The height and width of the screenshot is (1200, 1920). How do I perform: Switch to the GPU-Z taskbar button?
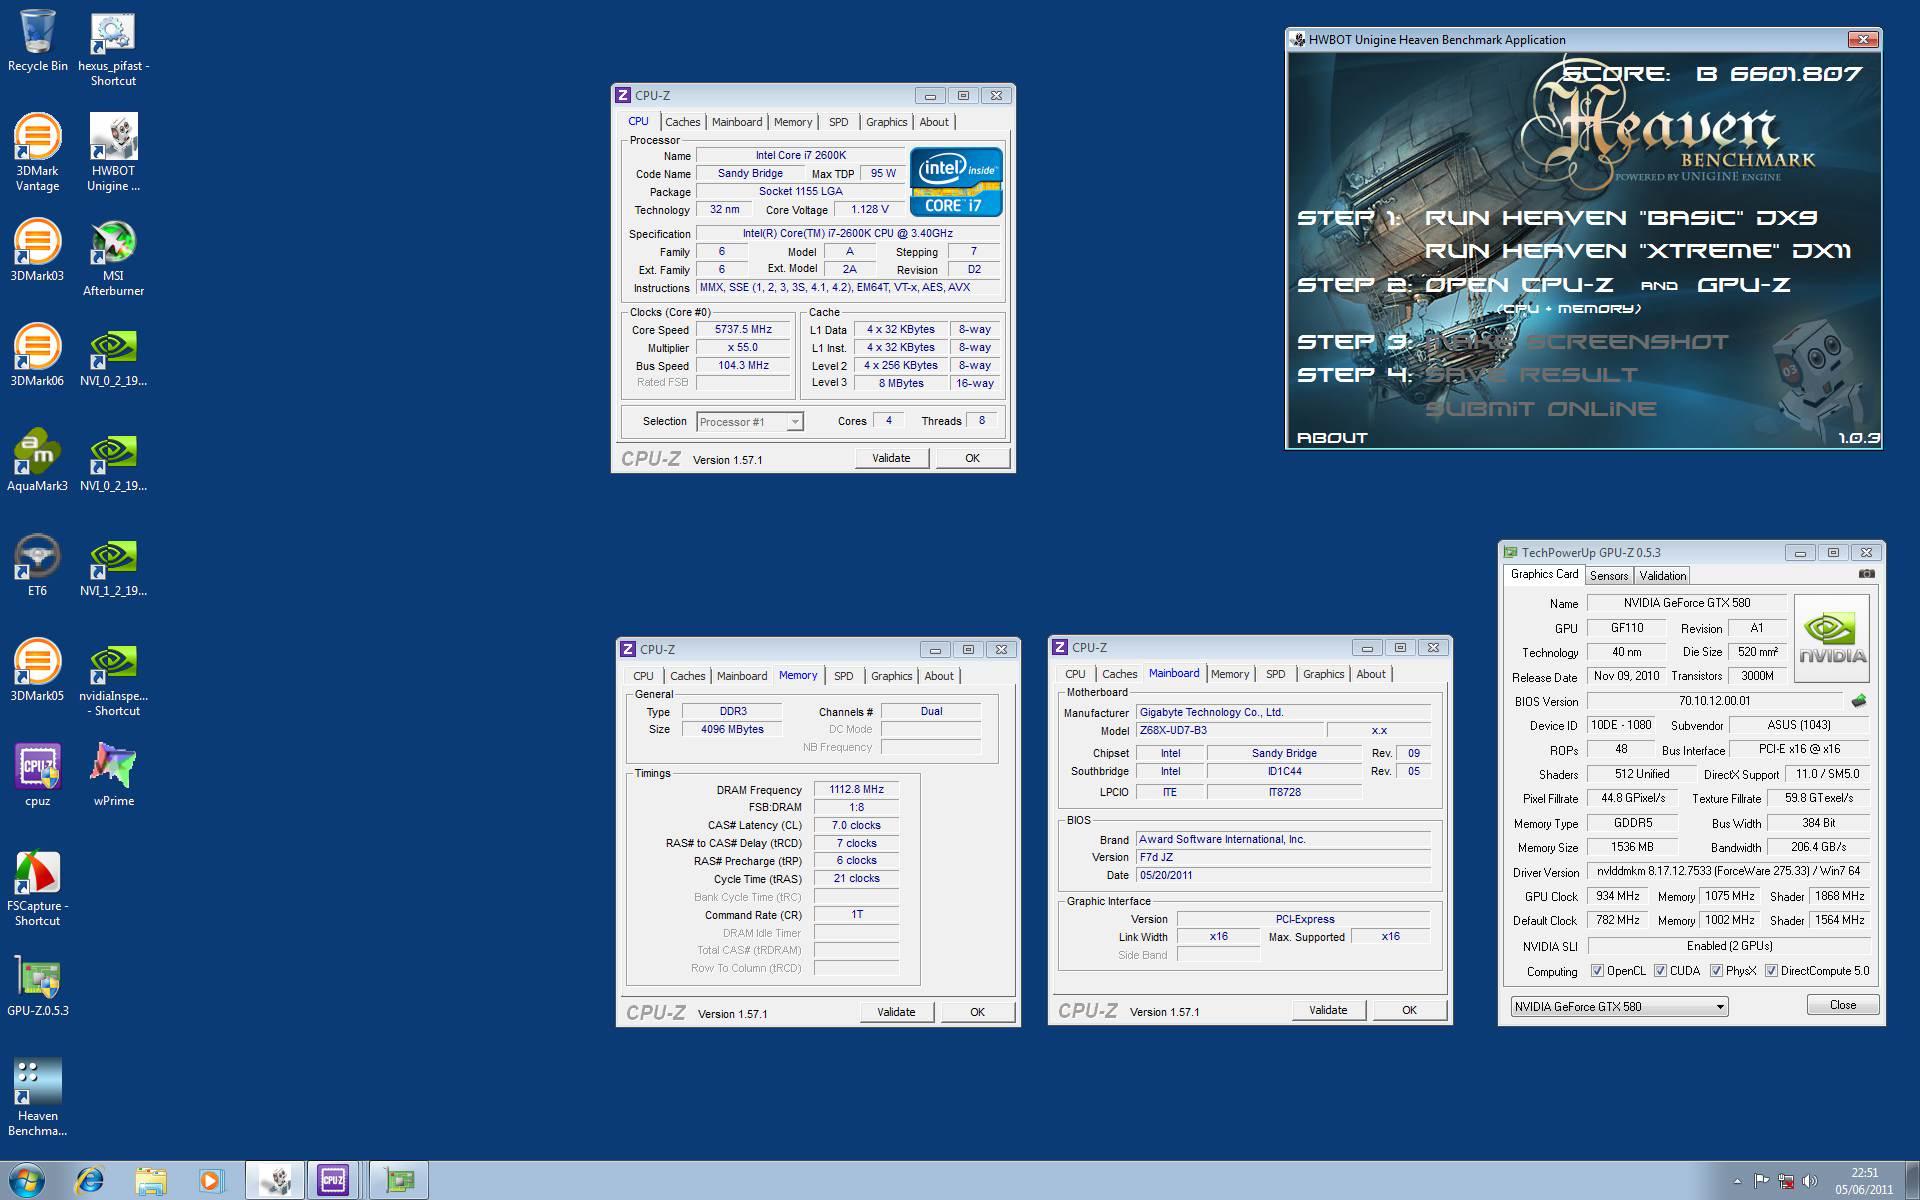click(399, 1181)
